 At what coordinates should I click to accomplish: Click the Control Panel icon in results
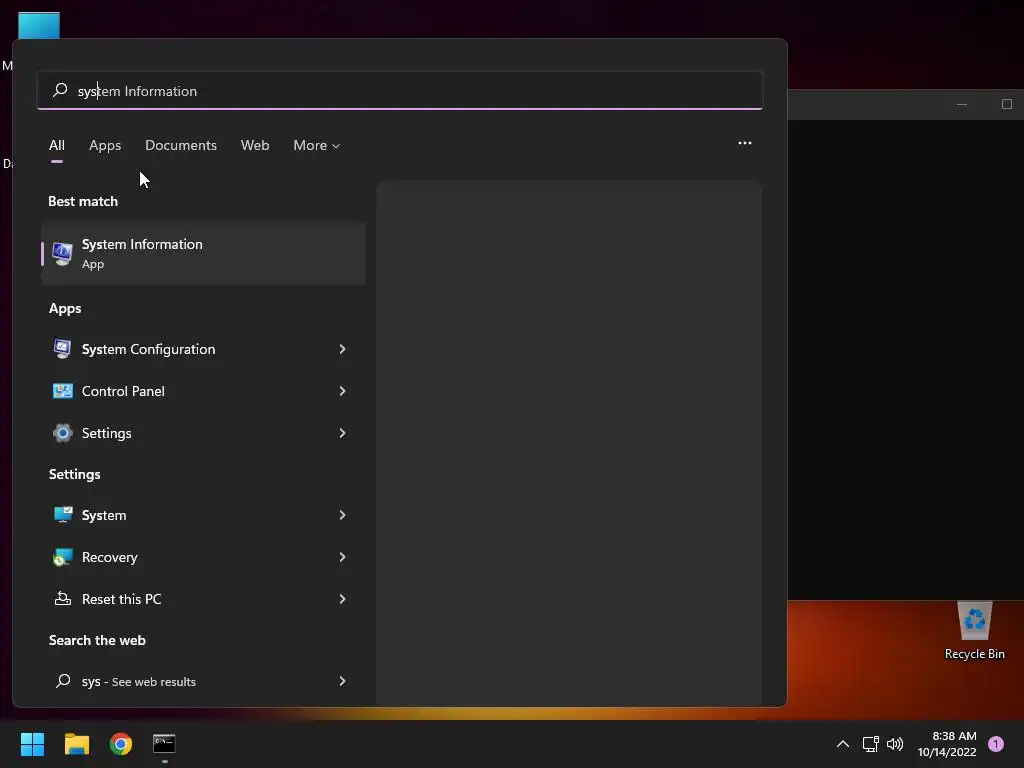coord(63,391)
